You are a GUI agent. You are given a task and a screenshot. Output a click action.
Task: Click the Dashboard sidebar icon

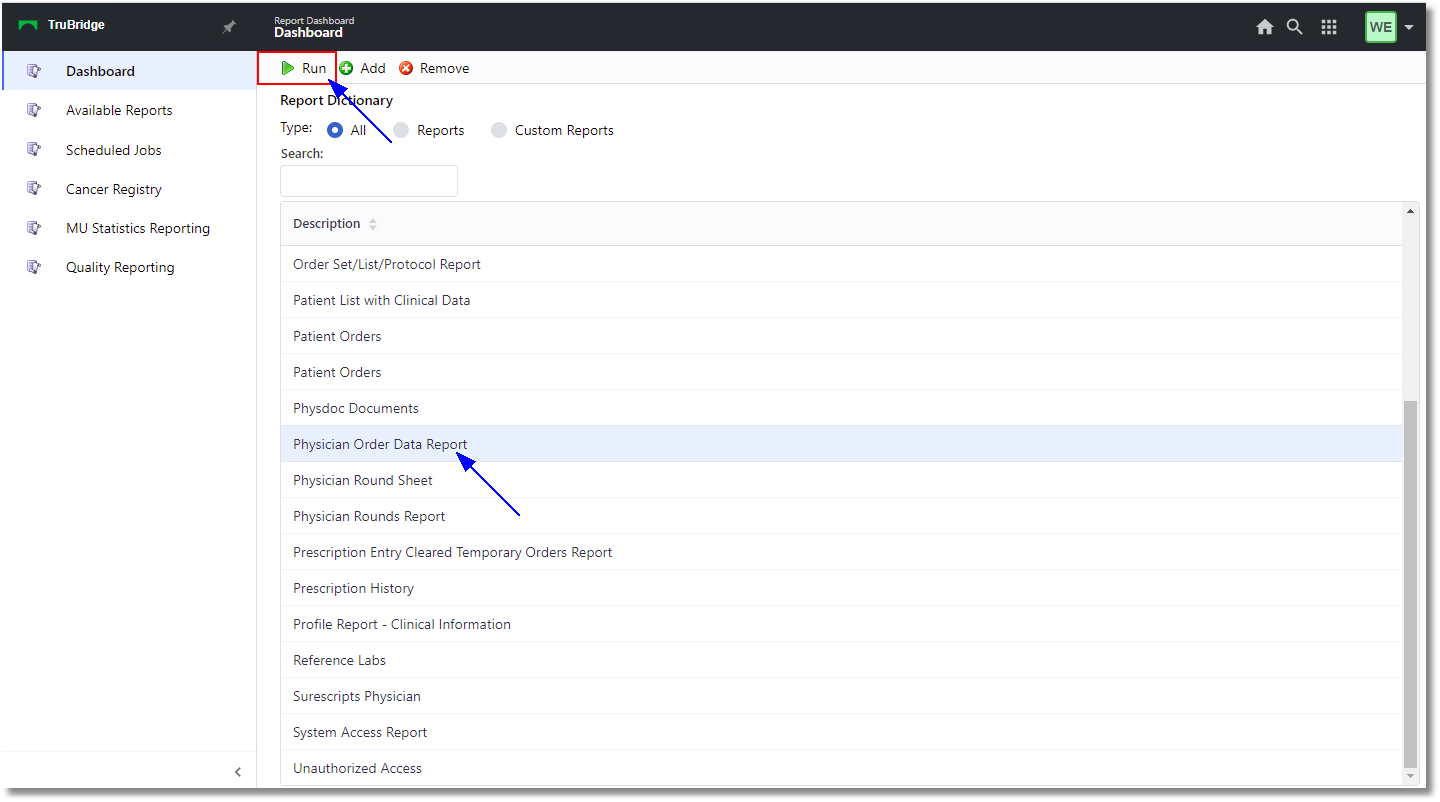[x=34, y=71]
